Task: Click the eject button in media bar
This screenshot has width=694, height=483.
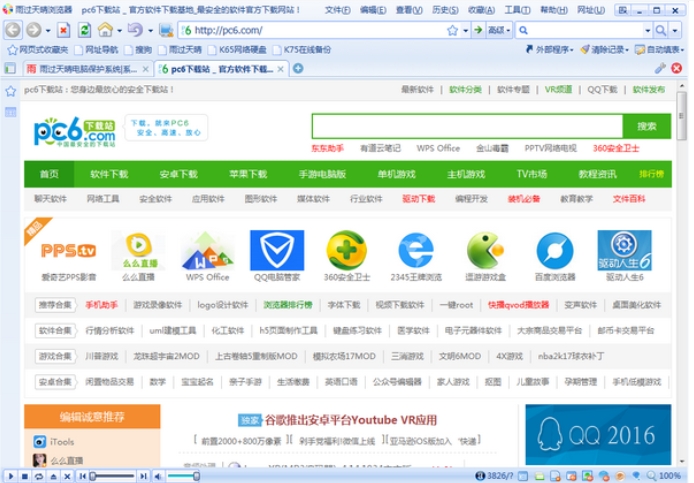Action: [x=53, y=476]
